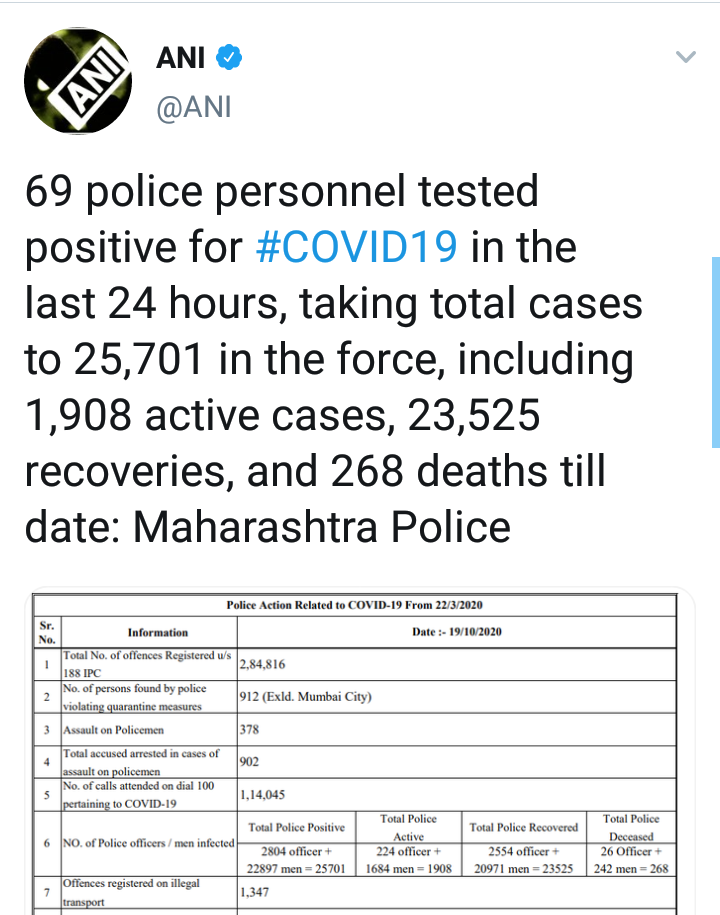Click the Total Police Recovered cell
The height and width of the screenshot is (915, 720).
click(523, 827)
